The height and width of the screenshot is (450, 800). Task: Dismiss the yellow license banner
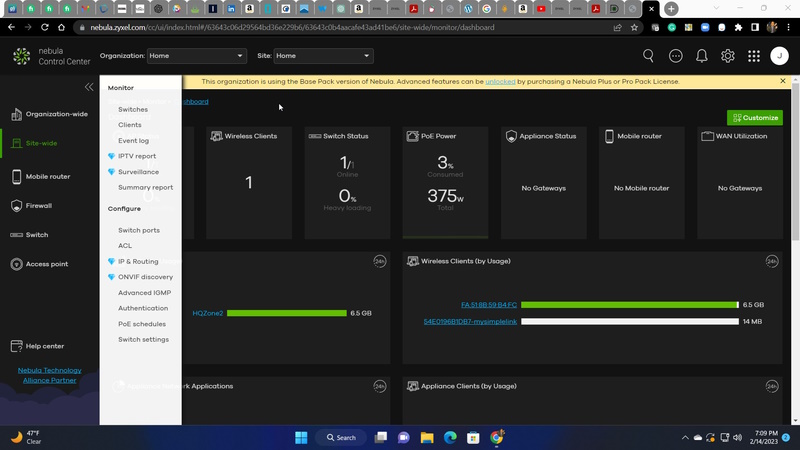[783, 81]
